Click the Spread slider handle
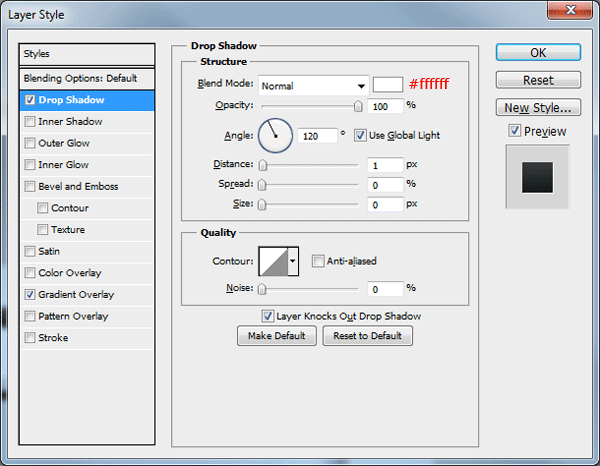The width and height of the screenshot is (600, 466). tap(262, 185)
